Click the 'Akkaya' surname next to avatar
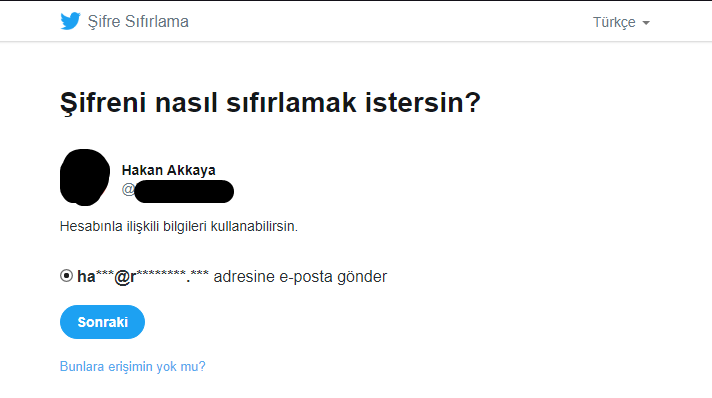The image size is (712, 398). [x=191, y=170]
